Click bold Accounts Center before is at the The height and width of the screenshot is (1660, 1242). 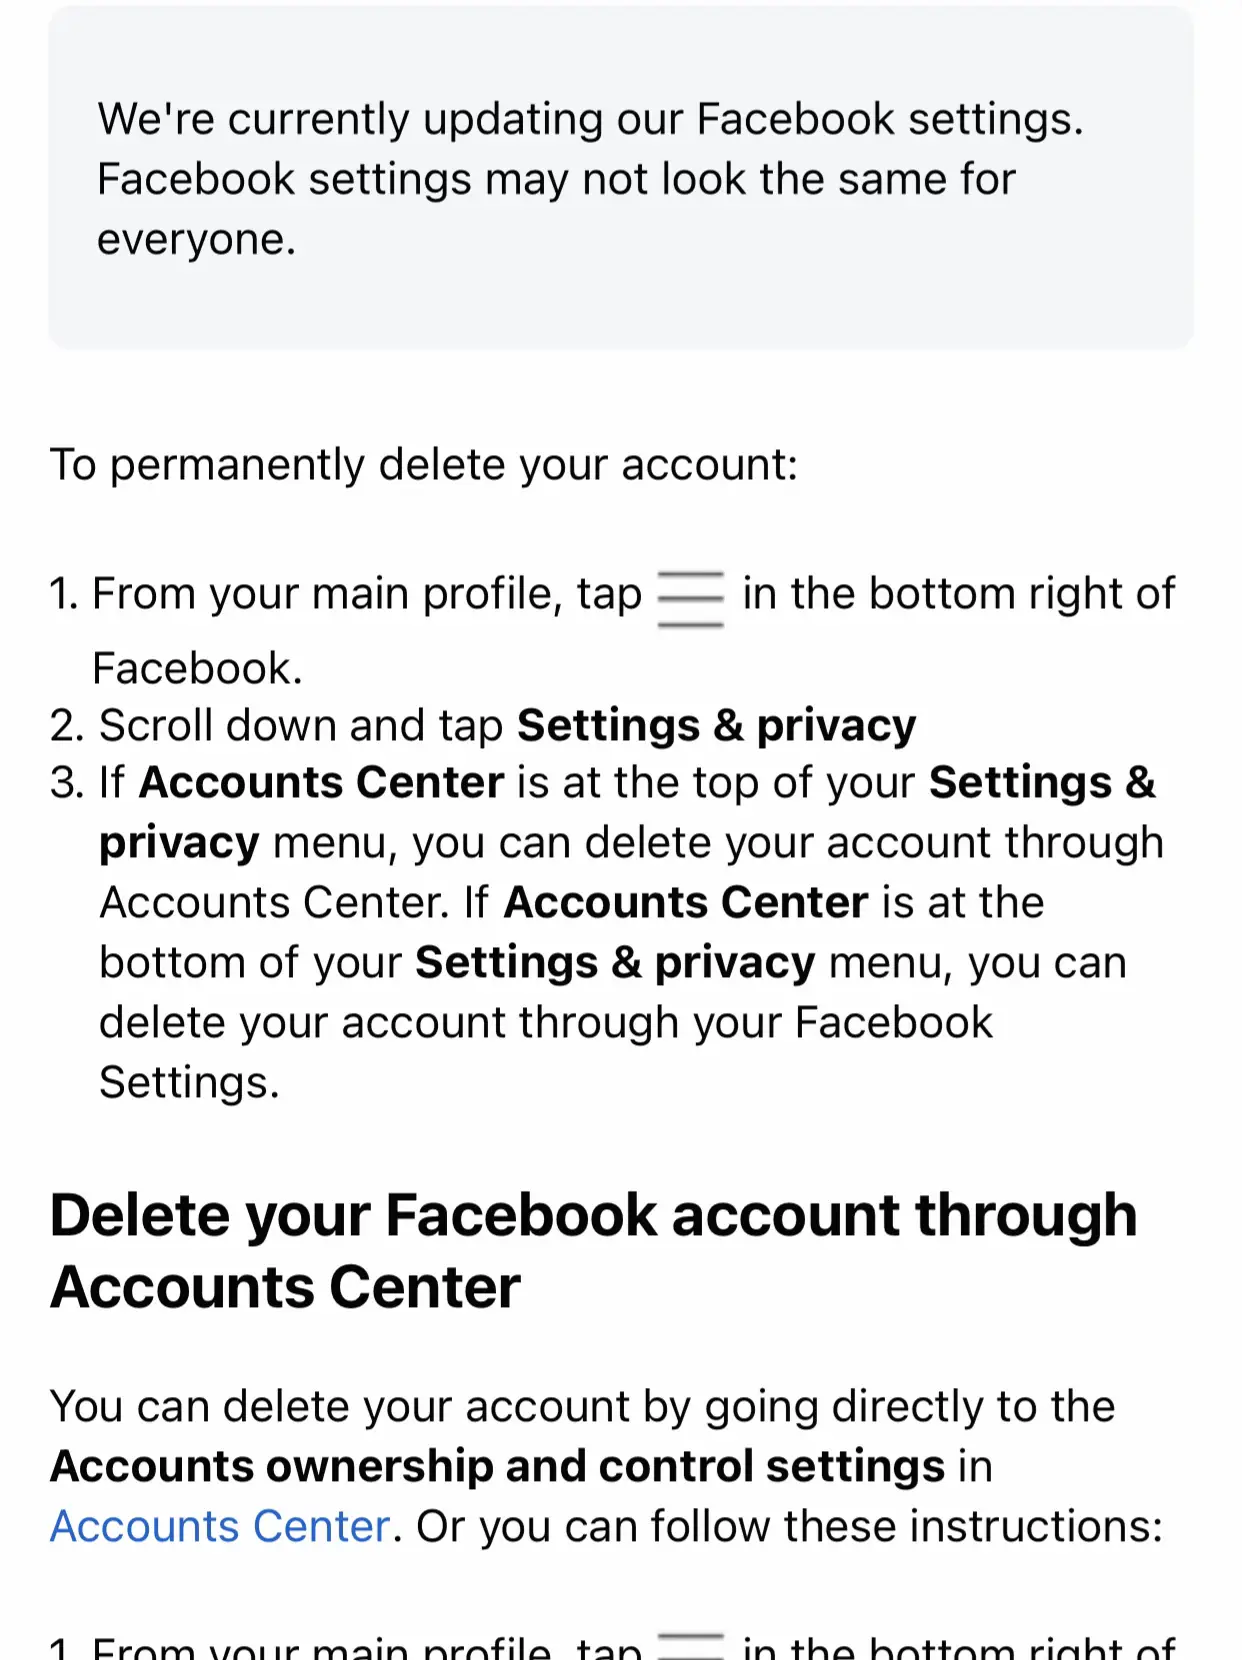685,902
